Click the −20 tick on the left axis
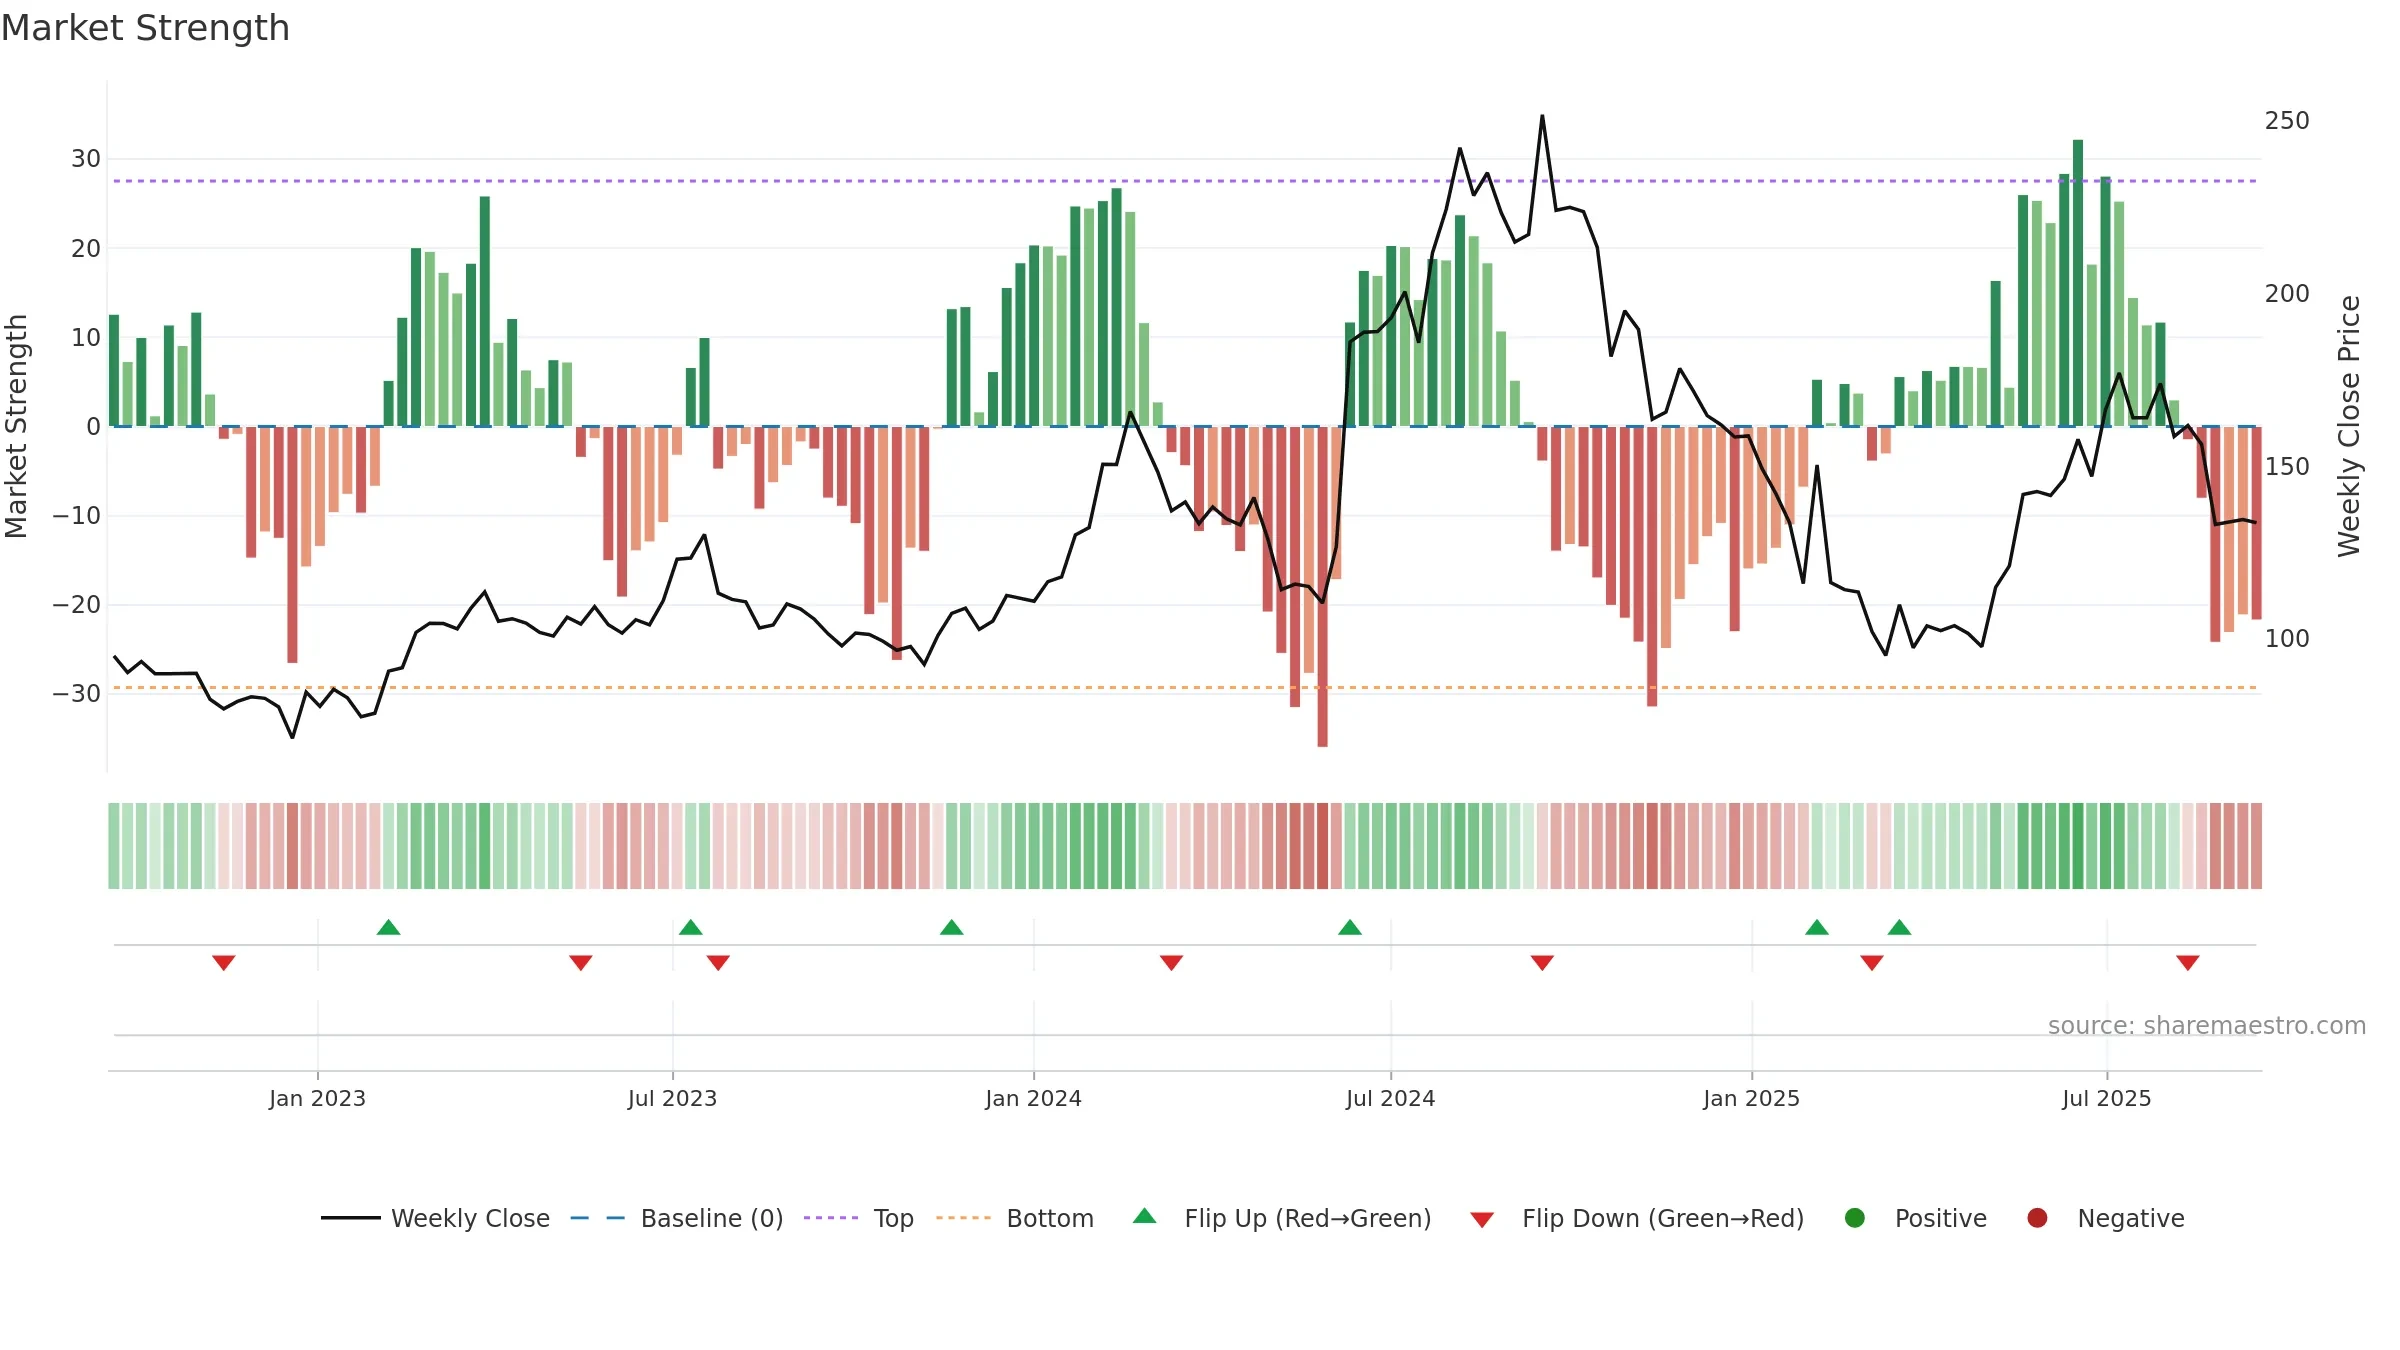 [77, 604]
